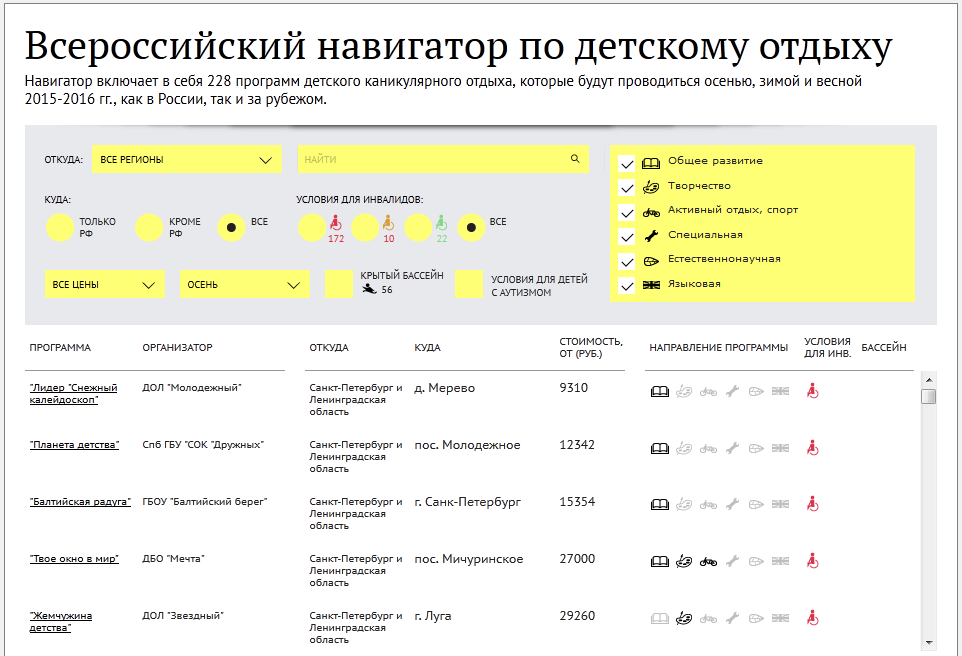Click the Организатор column header
The height and width of the screenshot is (656, 962).
(x=177, y=347)
